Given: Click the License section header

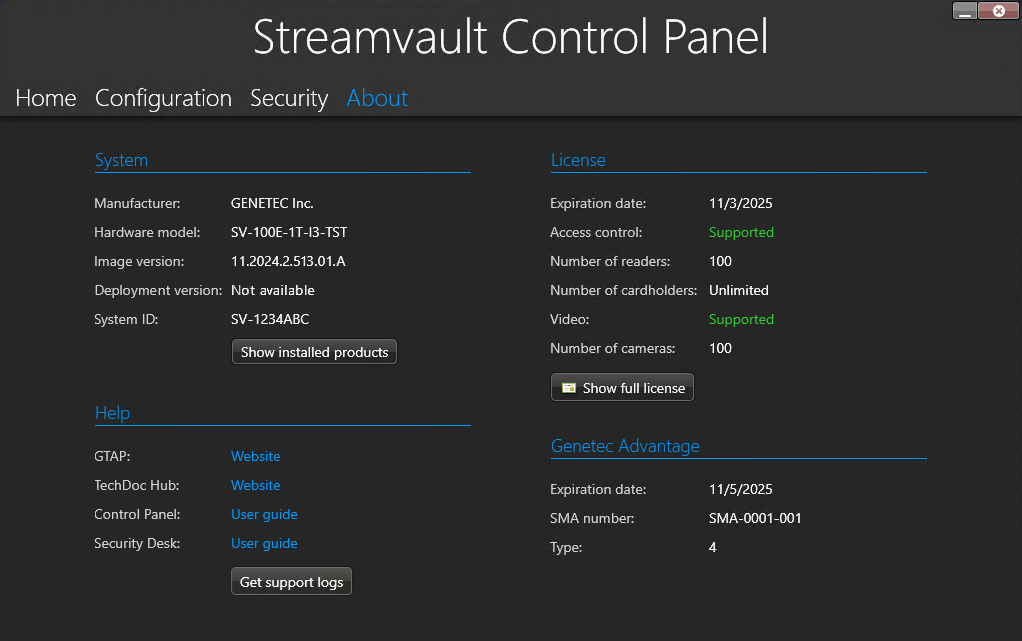Looking at the screenshot, I should [x=578, y=160].
